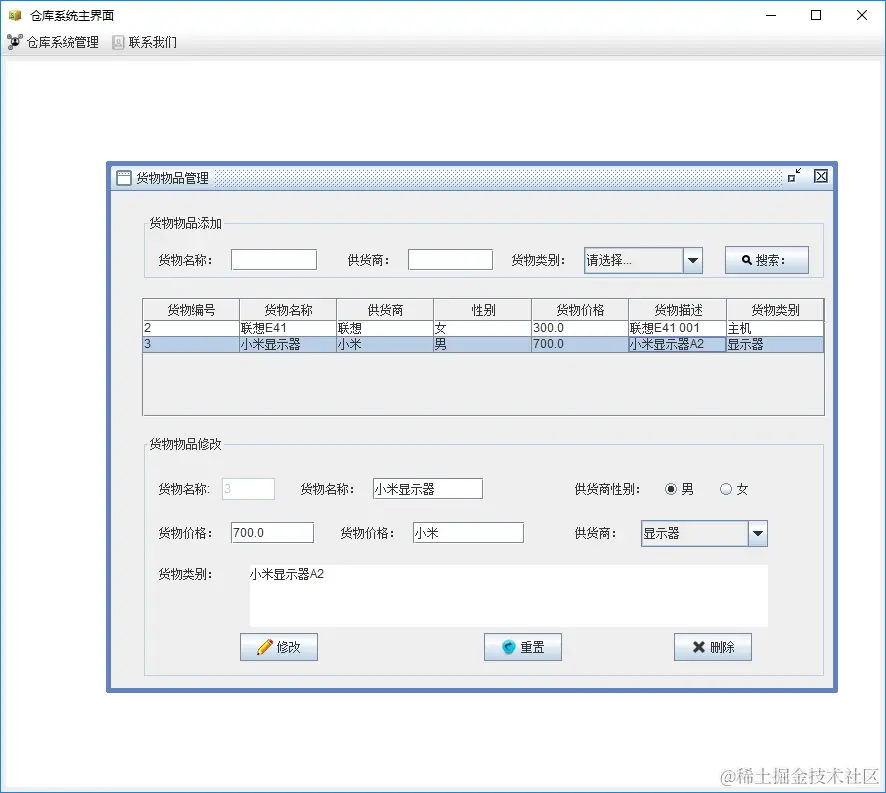The width and height of the screenshot is (886, 793).
Task: Click the 货物类别 column header
Action: click(x=775, y=310)
